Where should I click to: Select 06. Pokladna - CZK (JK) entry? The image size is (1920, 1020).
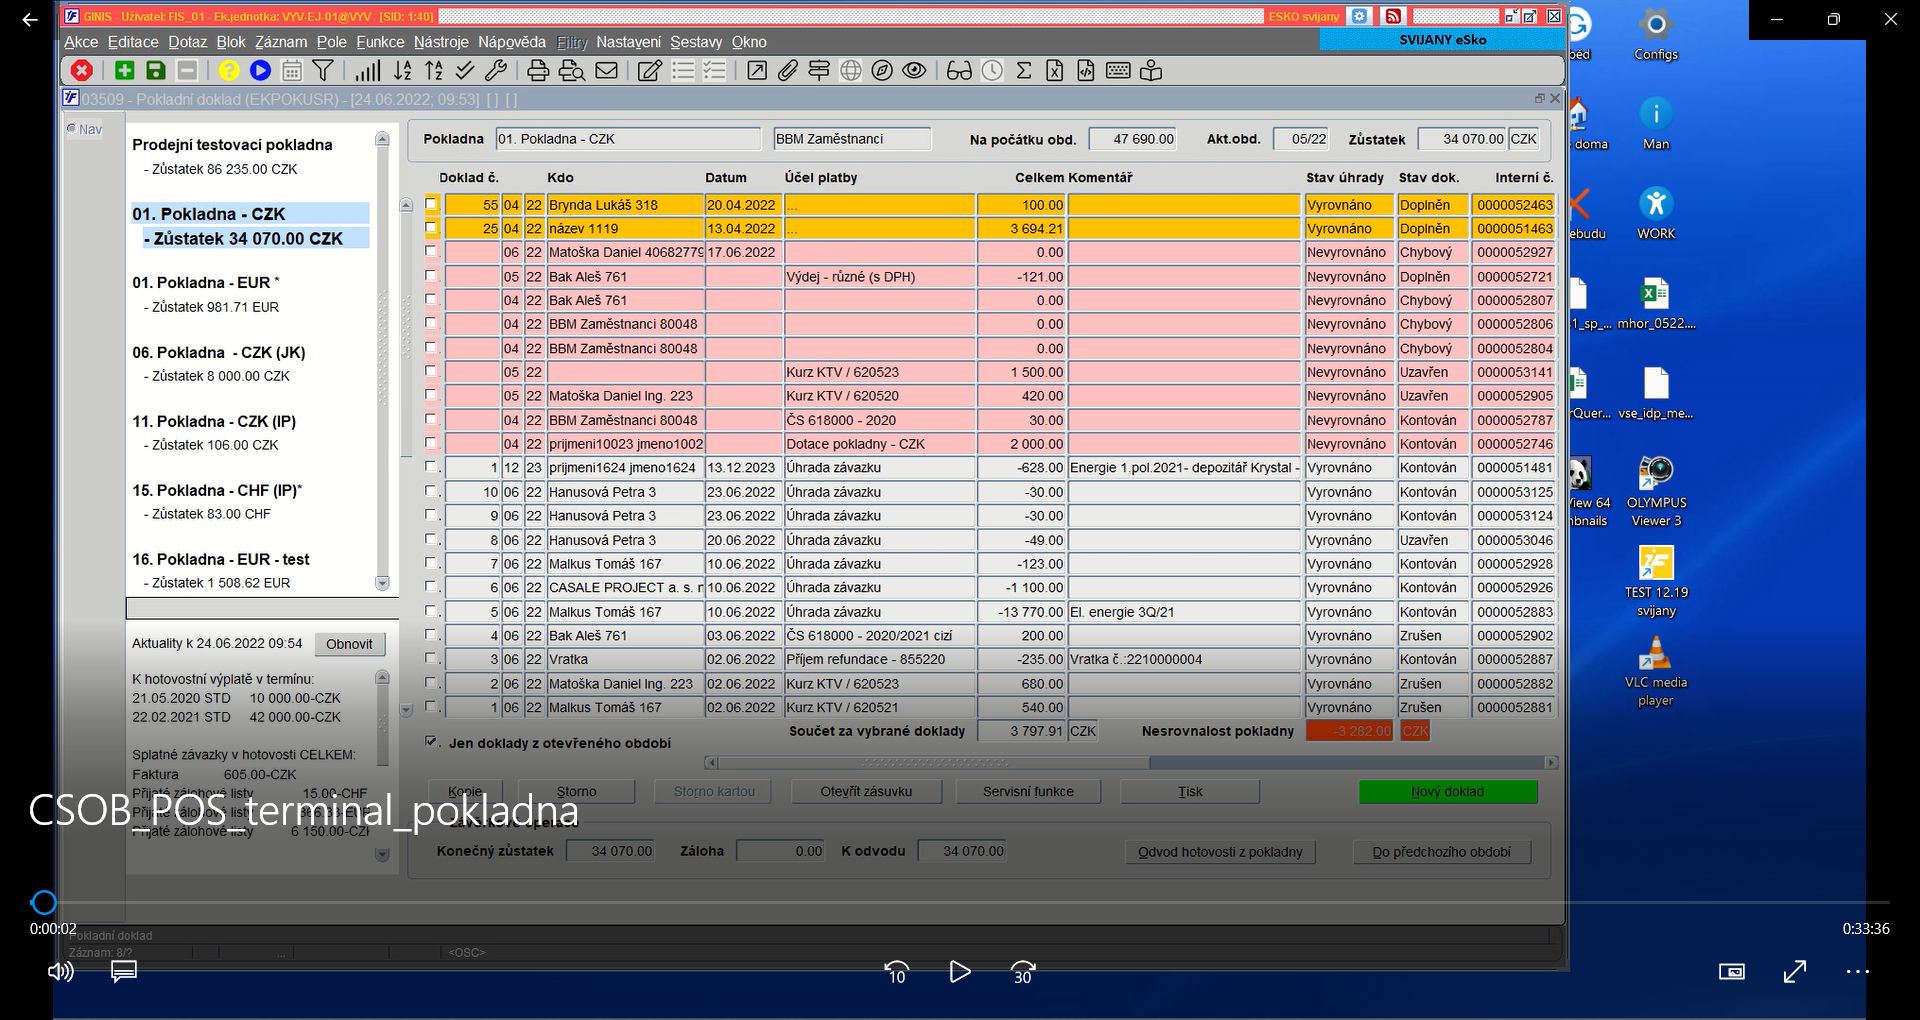[219, 352]
